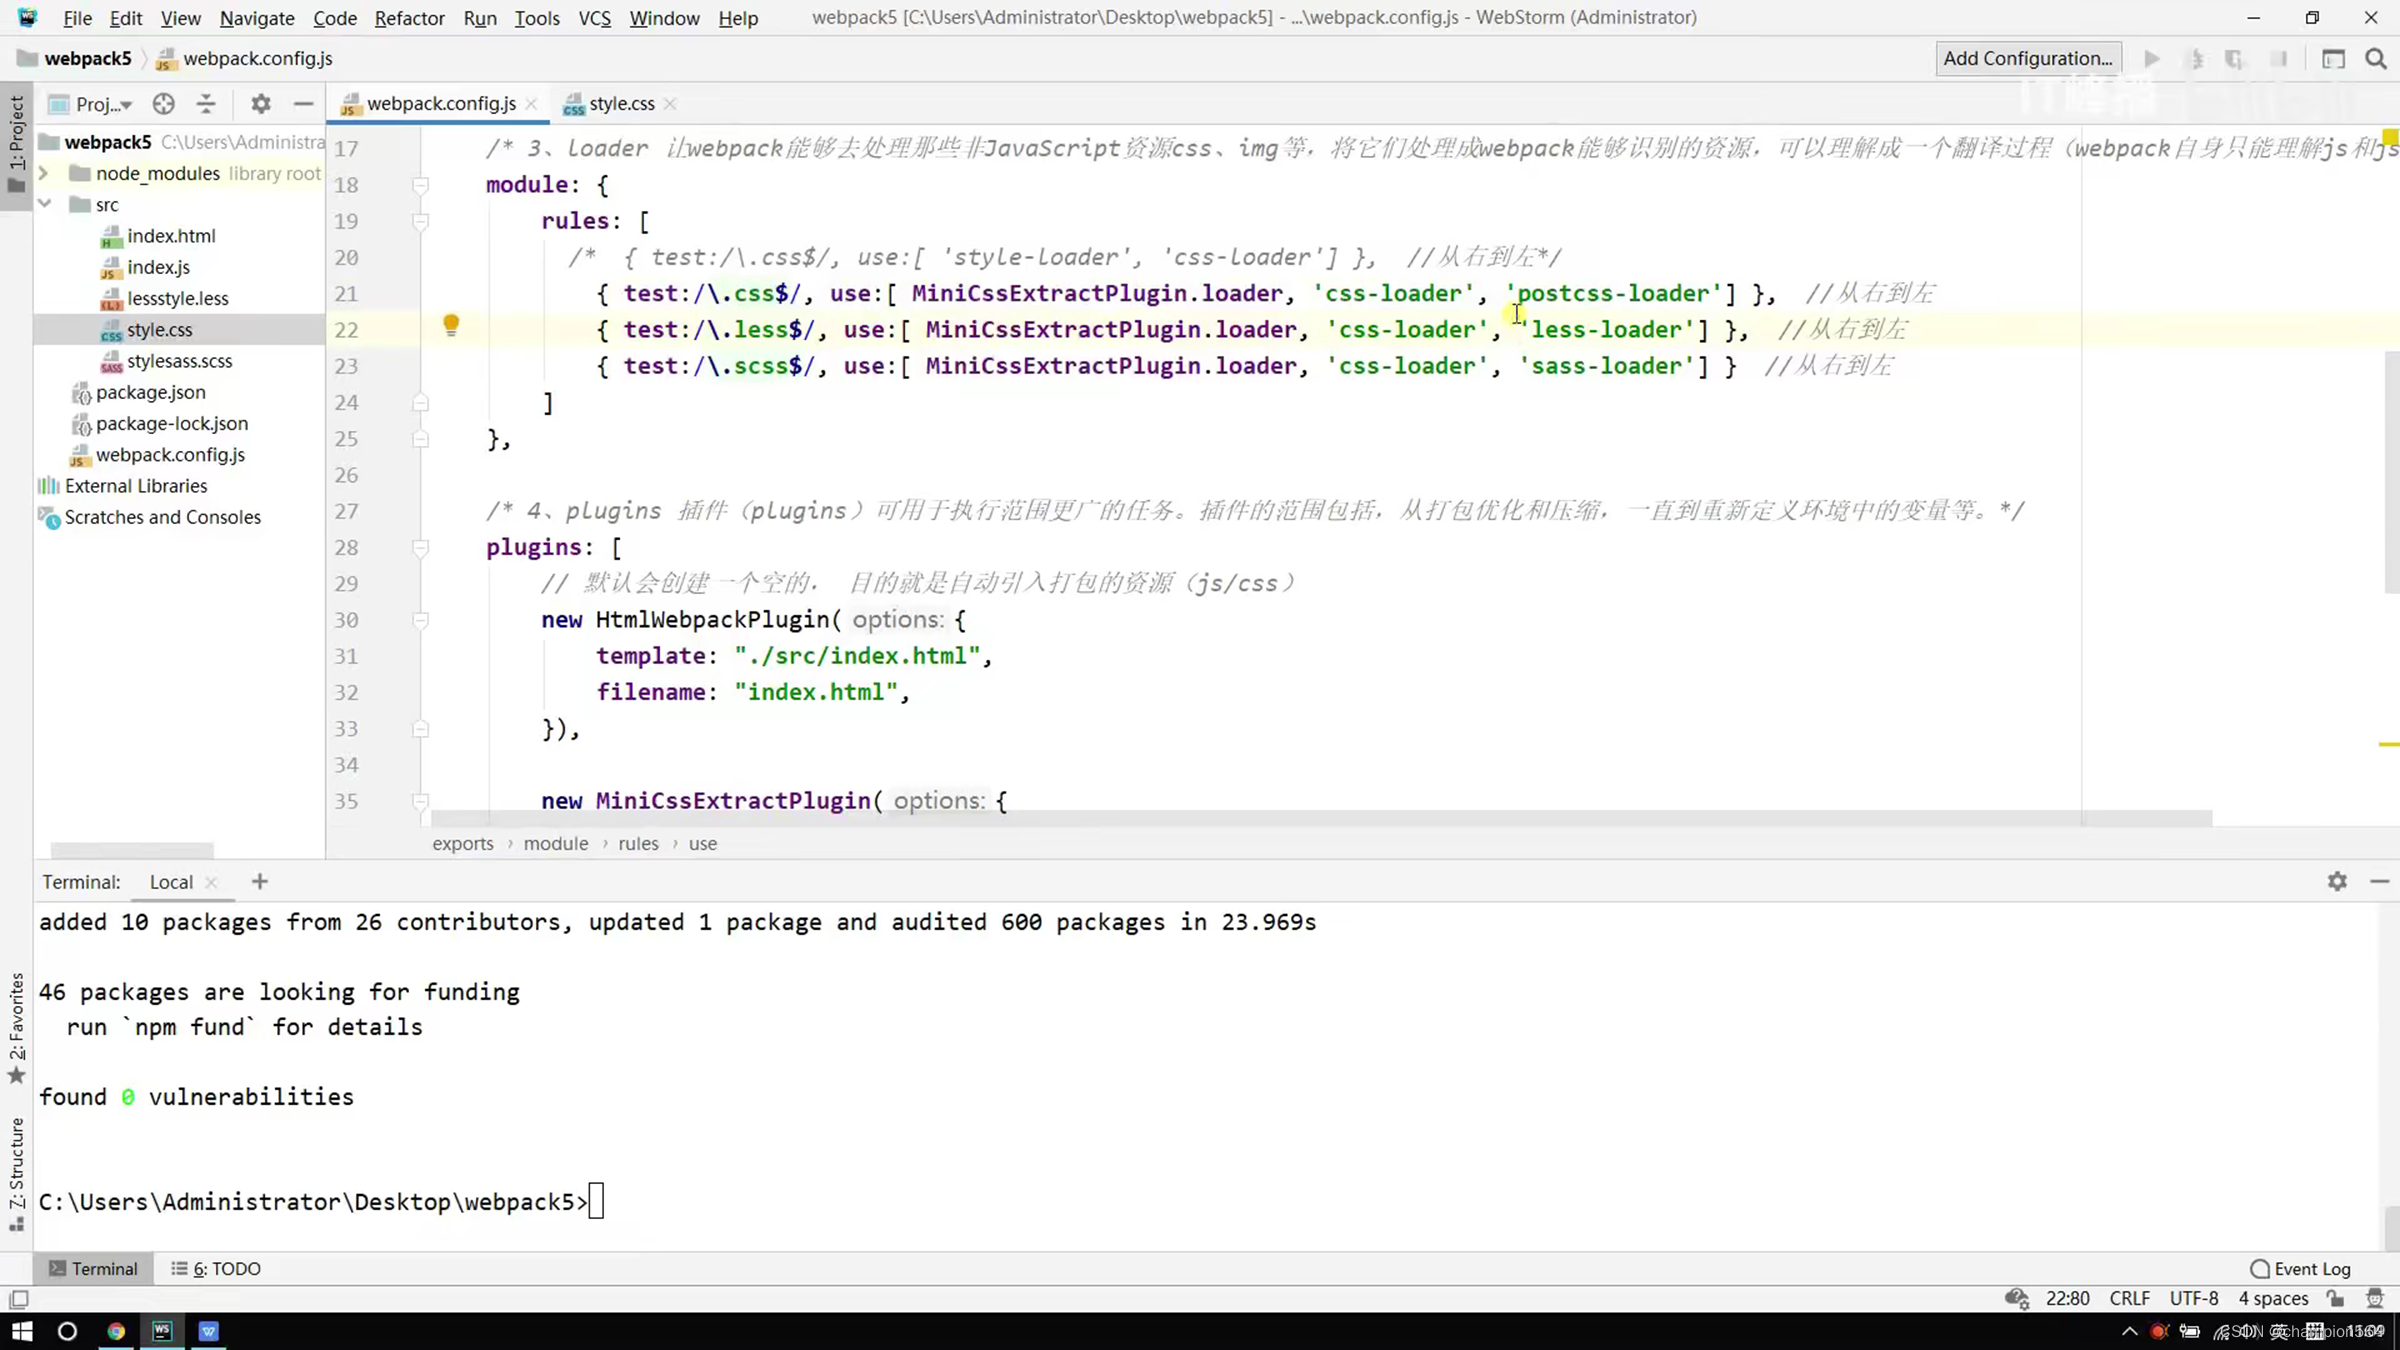Viewport: 2400px width, 1350px height.
Task: Open the 6: TODO tool window
Action: [x=216, y=1268]
